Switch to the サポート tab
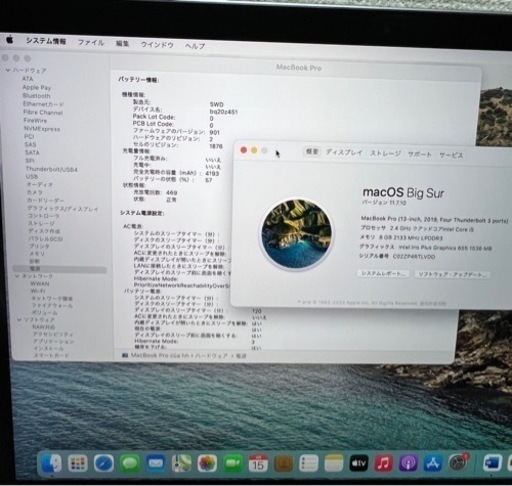The width and height of the screenshot is (512, 486). [x=420, y=154]
